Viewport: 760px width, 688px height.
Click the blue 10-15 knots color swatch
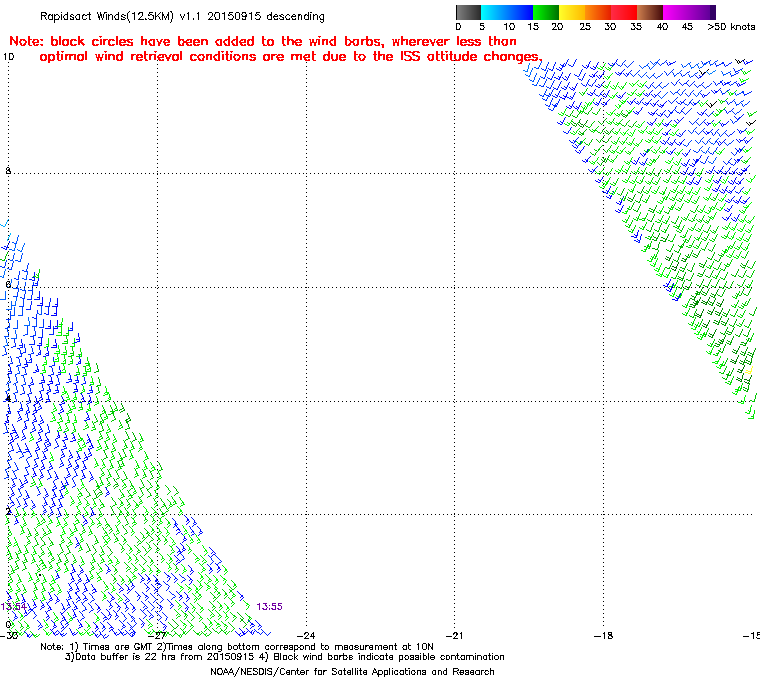tap(520, 12)
